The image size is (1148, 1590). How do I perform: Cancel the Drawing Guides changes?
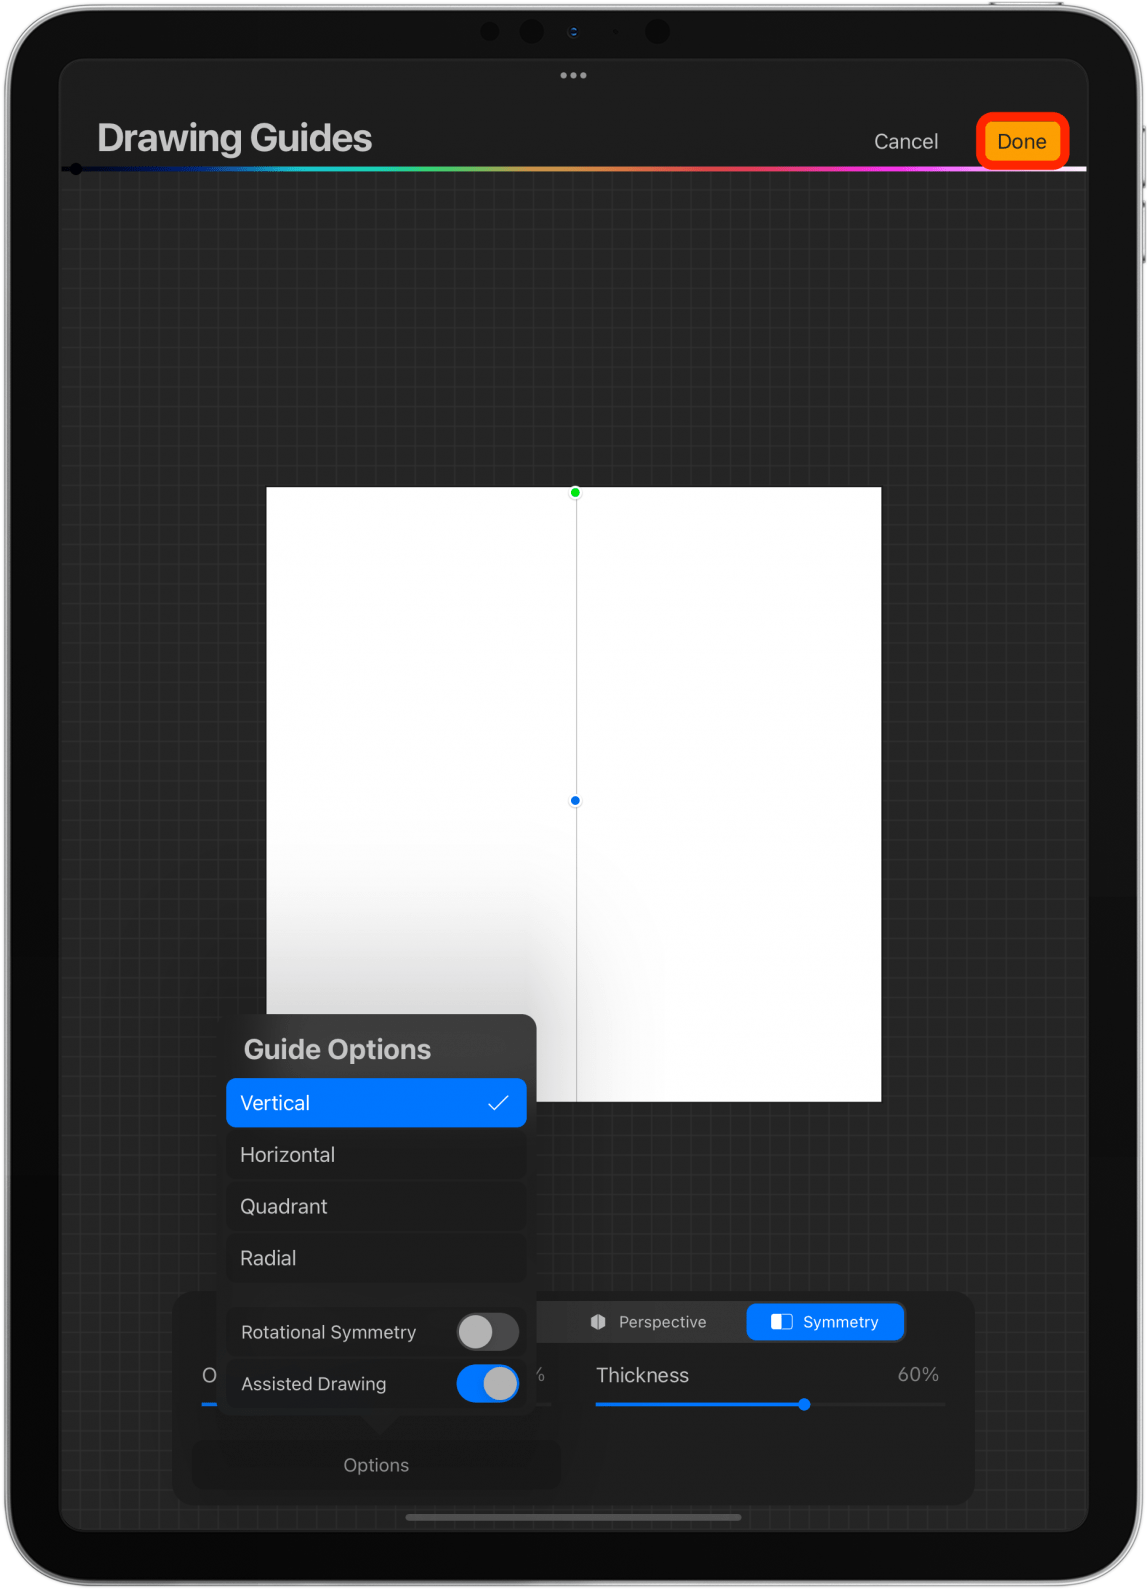(906, 142)
